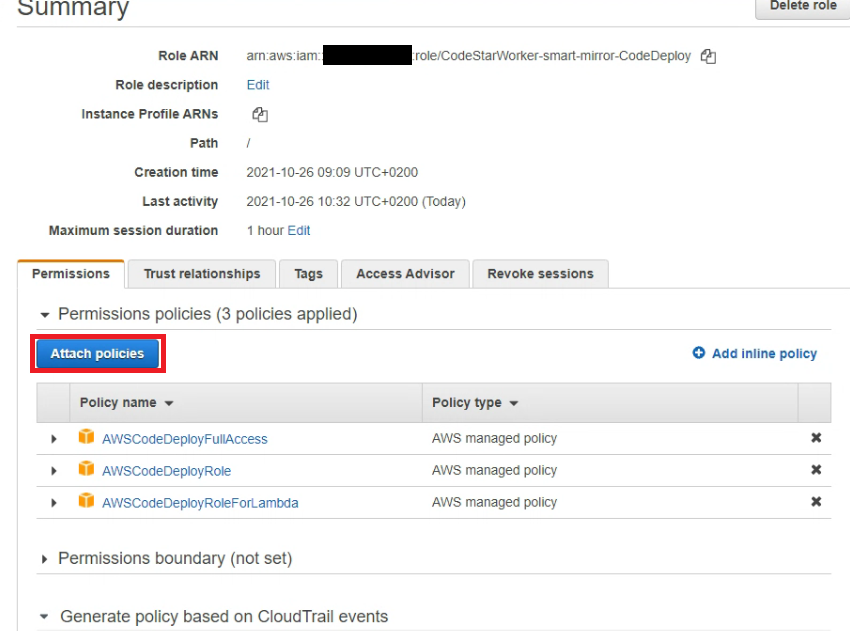
Task: Open the AWSCodeDeployRoleForLambda policy link
Action: [200, 503]
